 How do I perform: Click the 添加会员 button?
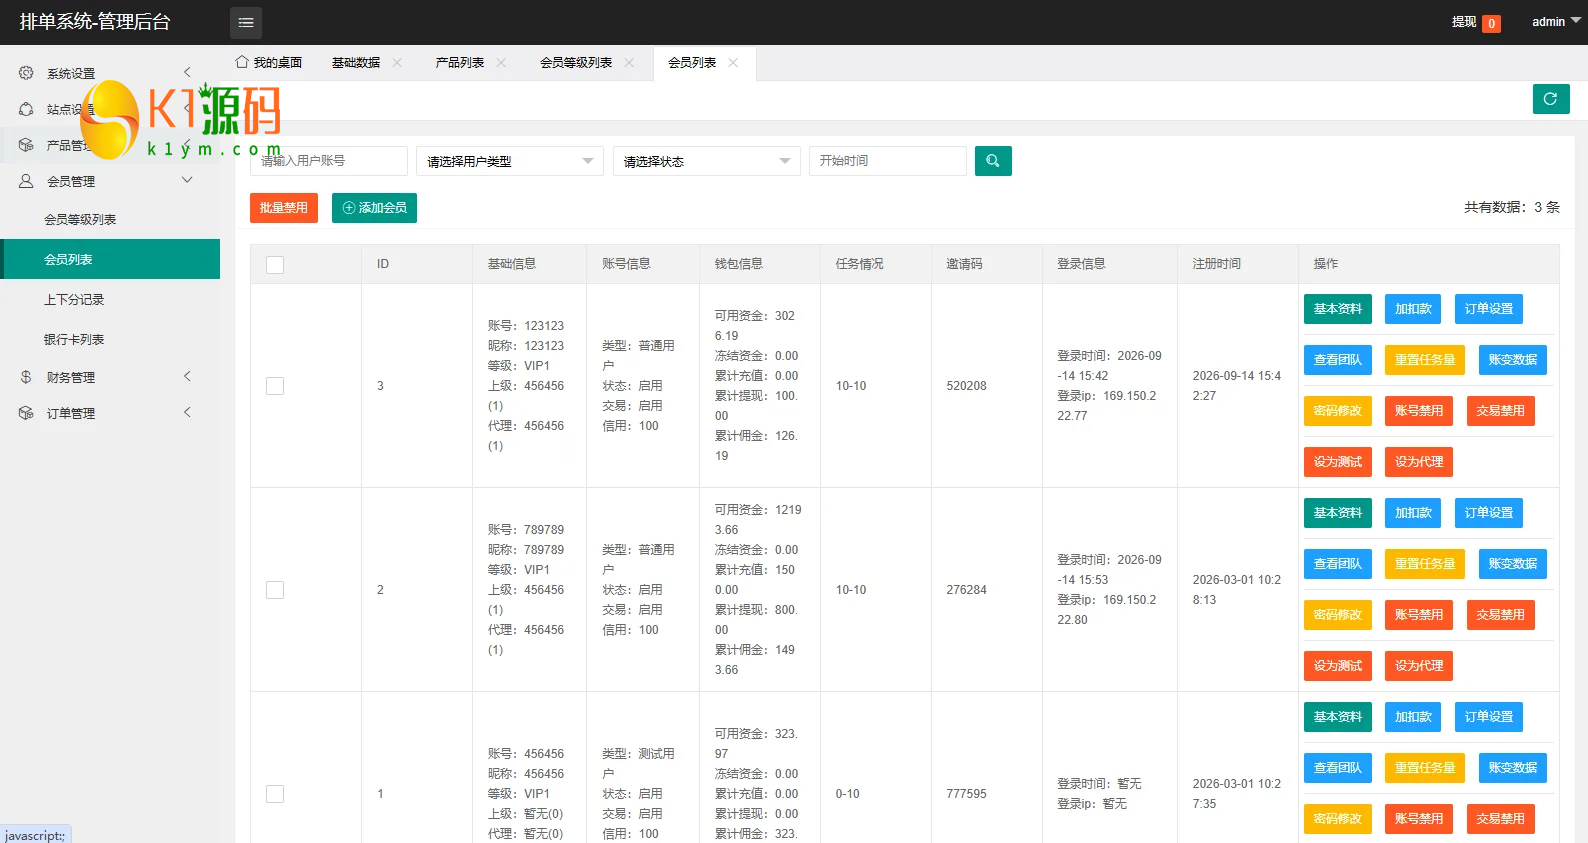pos(375,208)
